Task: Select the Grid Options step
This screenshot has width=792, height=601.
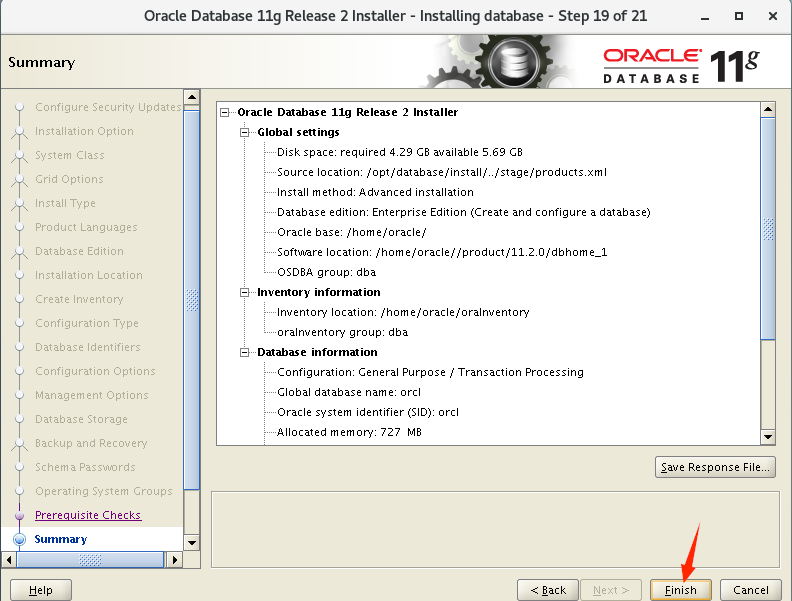Action: pos(69,179)
